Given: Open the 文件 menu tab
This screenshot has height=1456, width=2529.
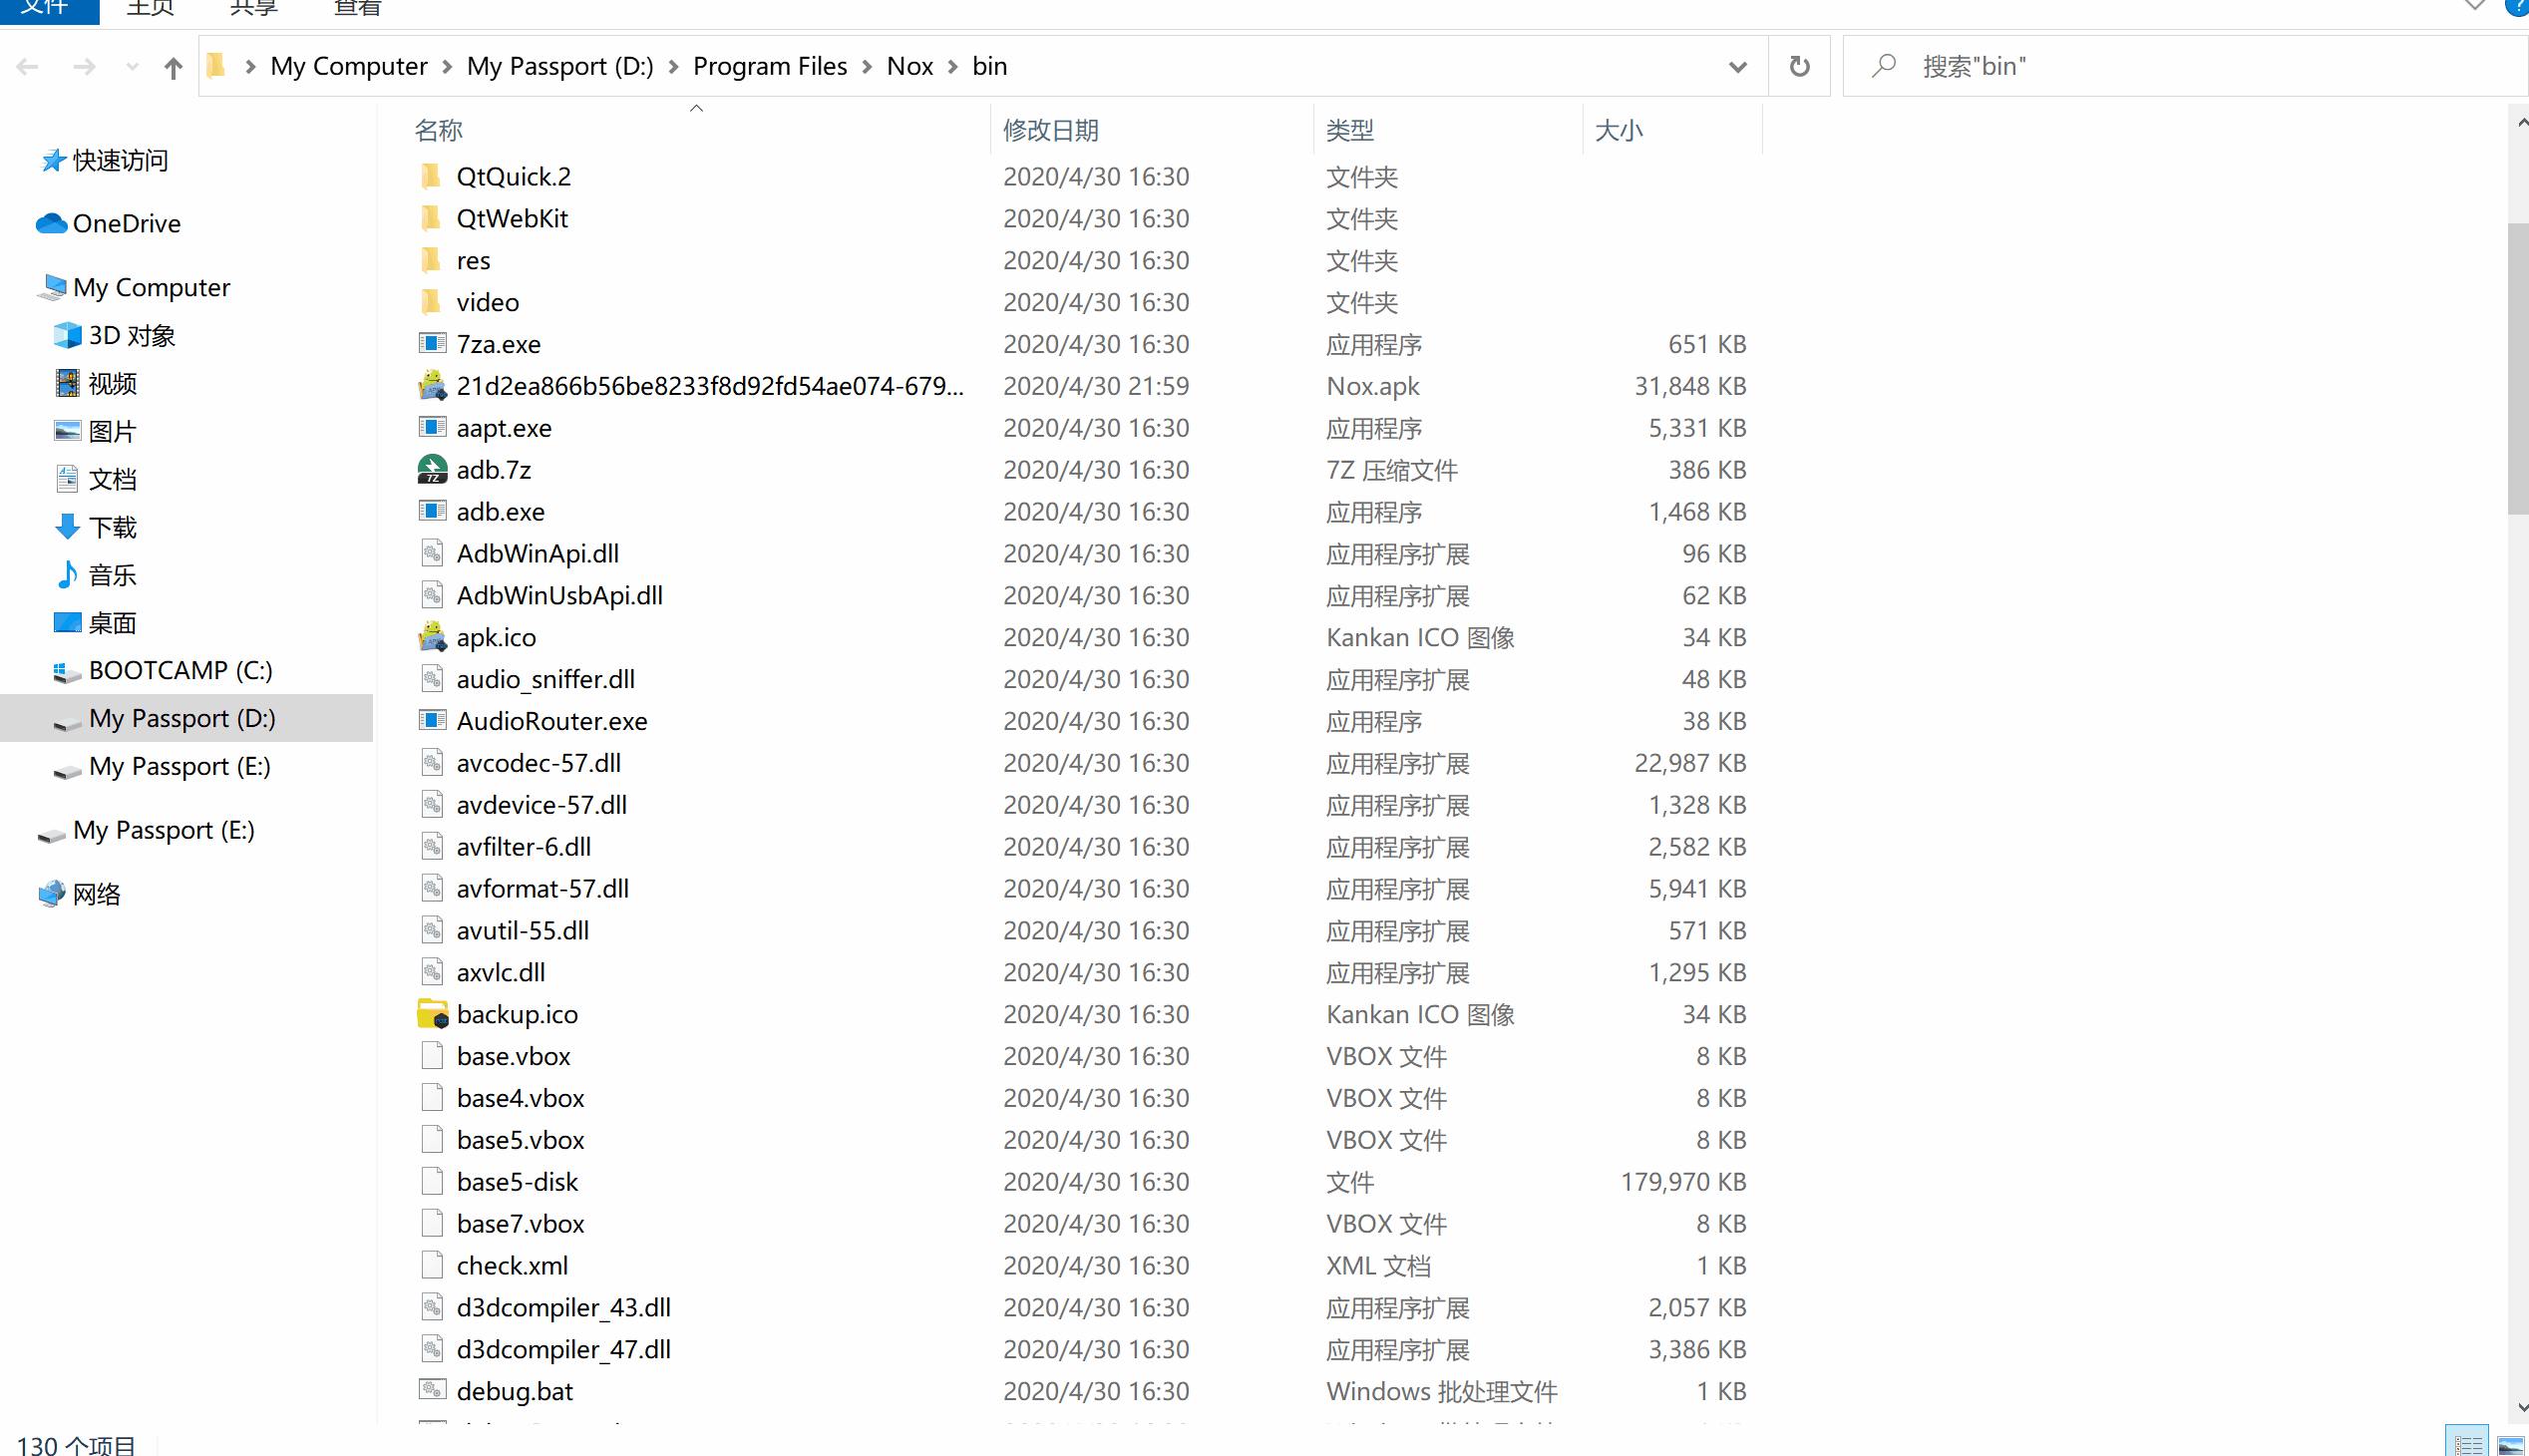Looking at the screenshot, I should point(46,8).
